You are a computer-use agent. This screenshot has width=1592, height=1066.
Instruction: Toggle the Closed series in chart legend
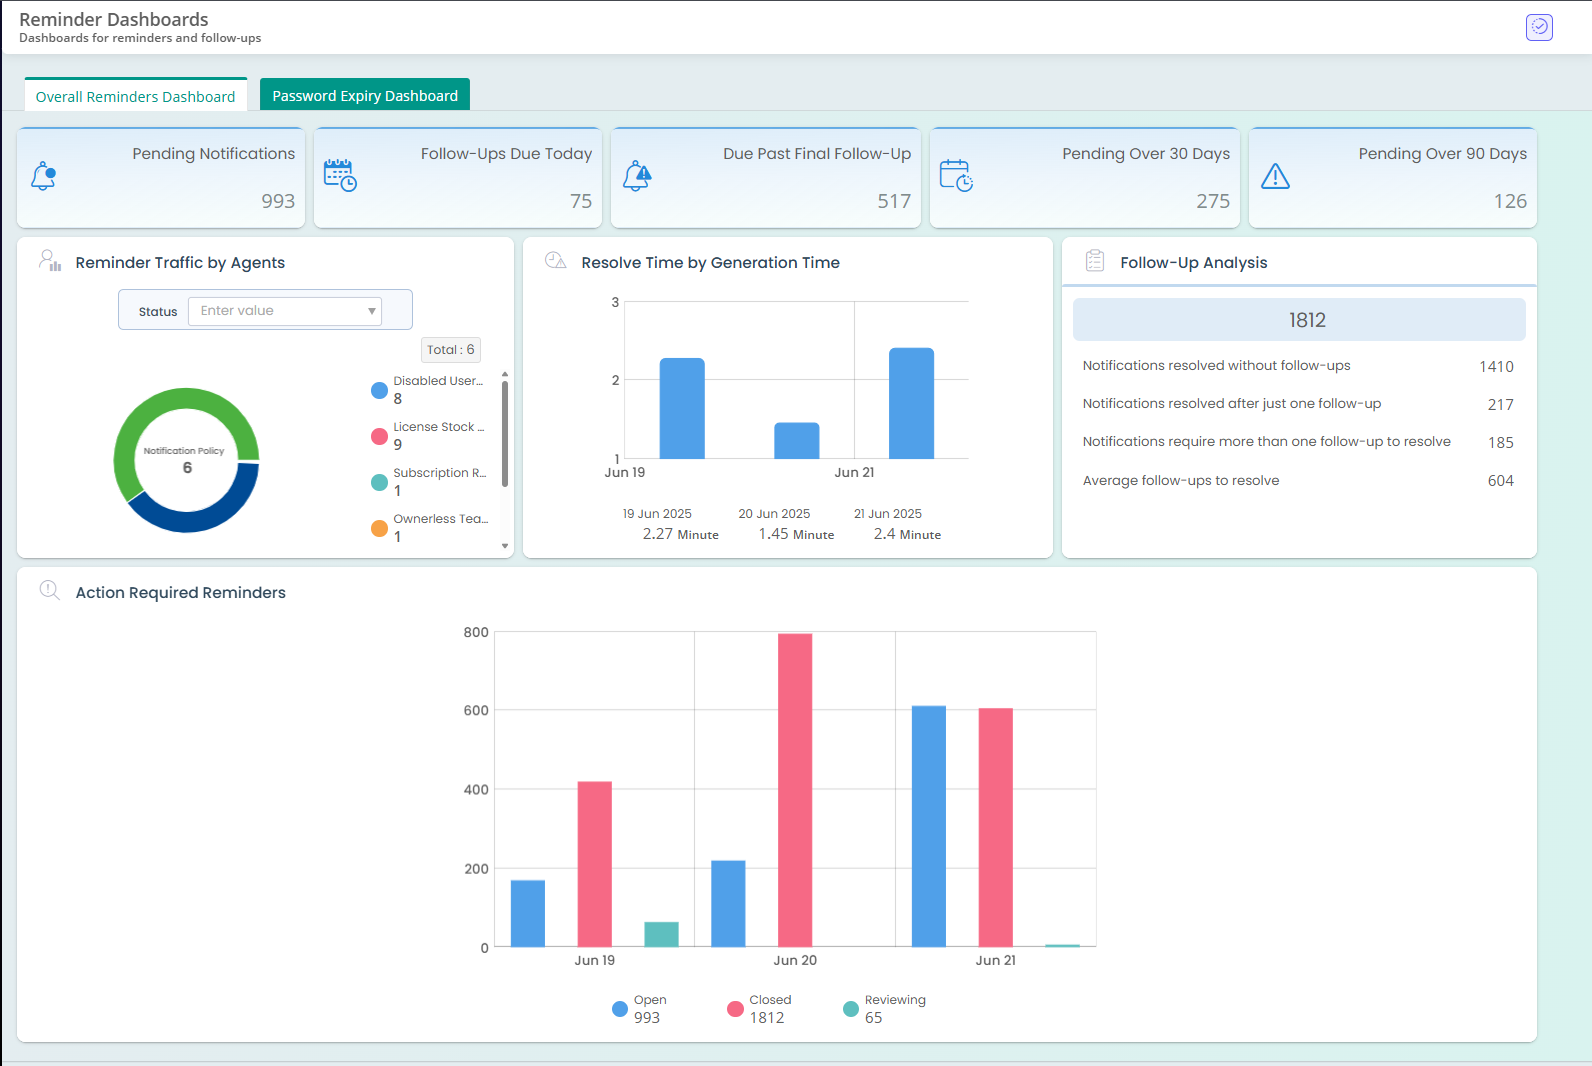click(x=736, y=1009)
